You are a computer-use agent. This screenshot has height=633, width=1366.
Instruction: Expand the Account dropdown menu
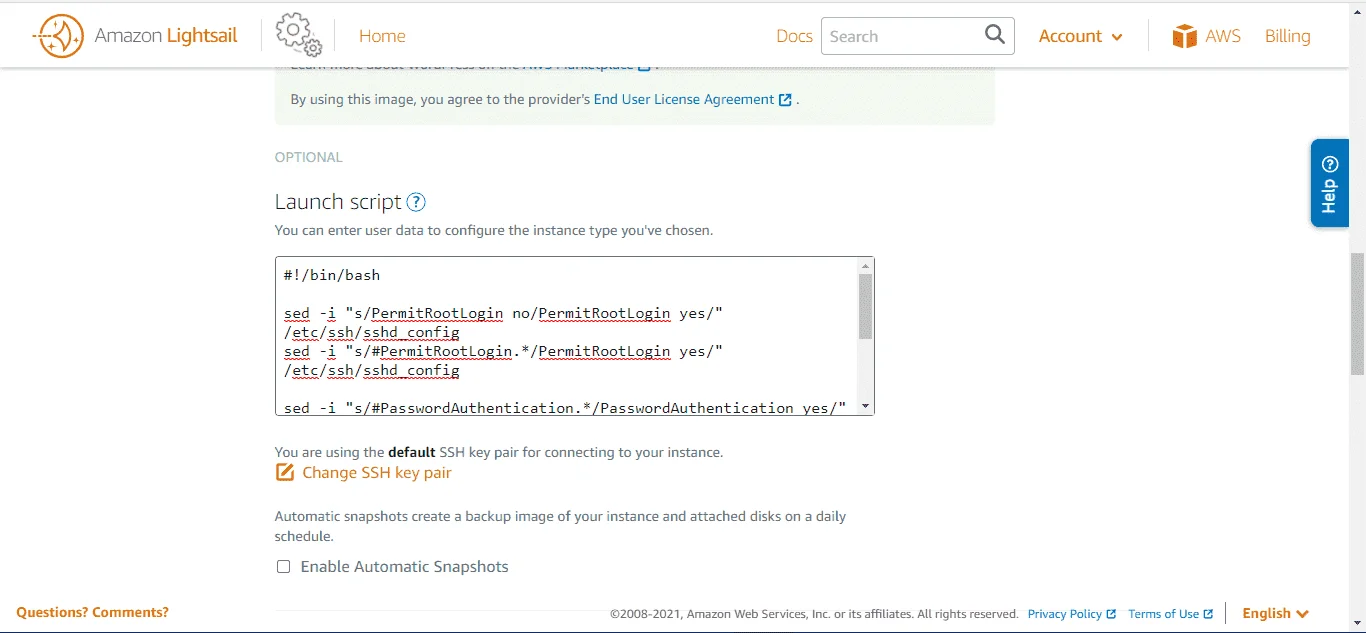pyautogui.click(x=1080, y=36)
